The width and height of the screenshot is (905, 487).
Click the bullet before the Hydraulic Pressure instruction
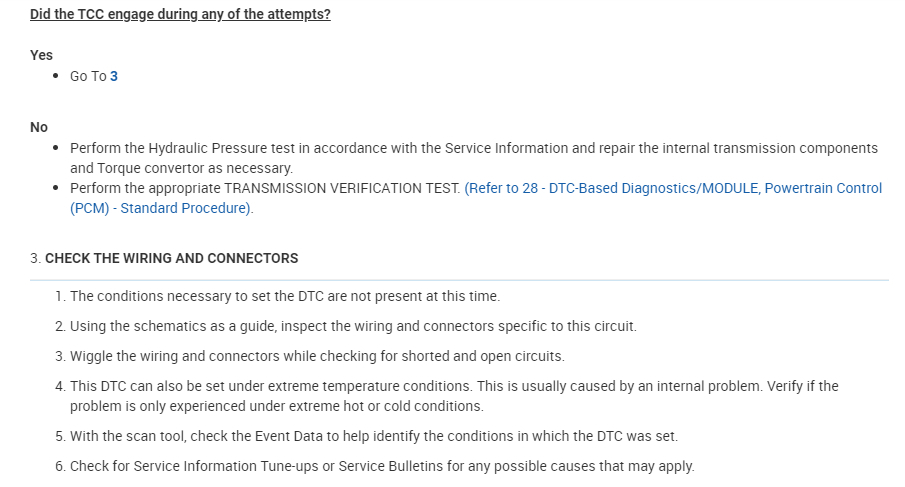[x=55, y=149]
